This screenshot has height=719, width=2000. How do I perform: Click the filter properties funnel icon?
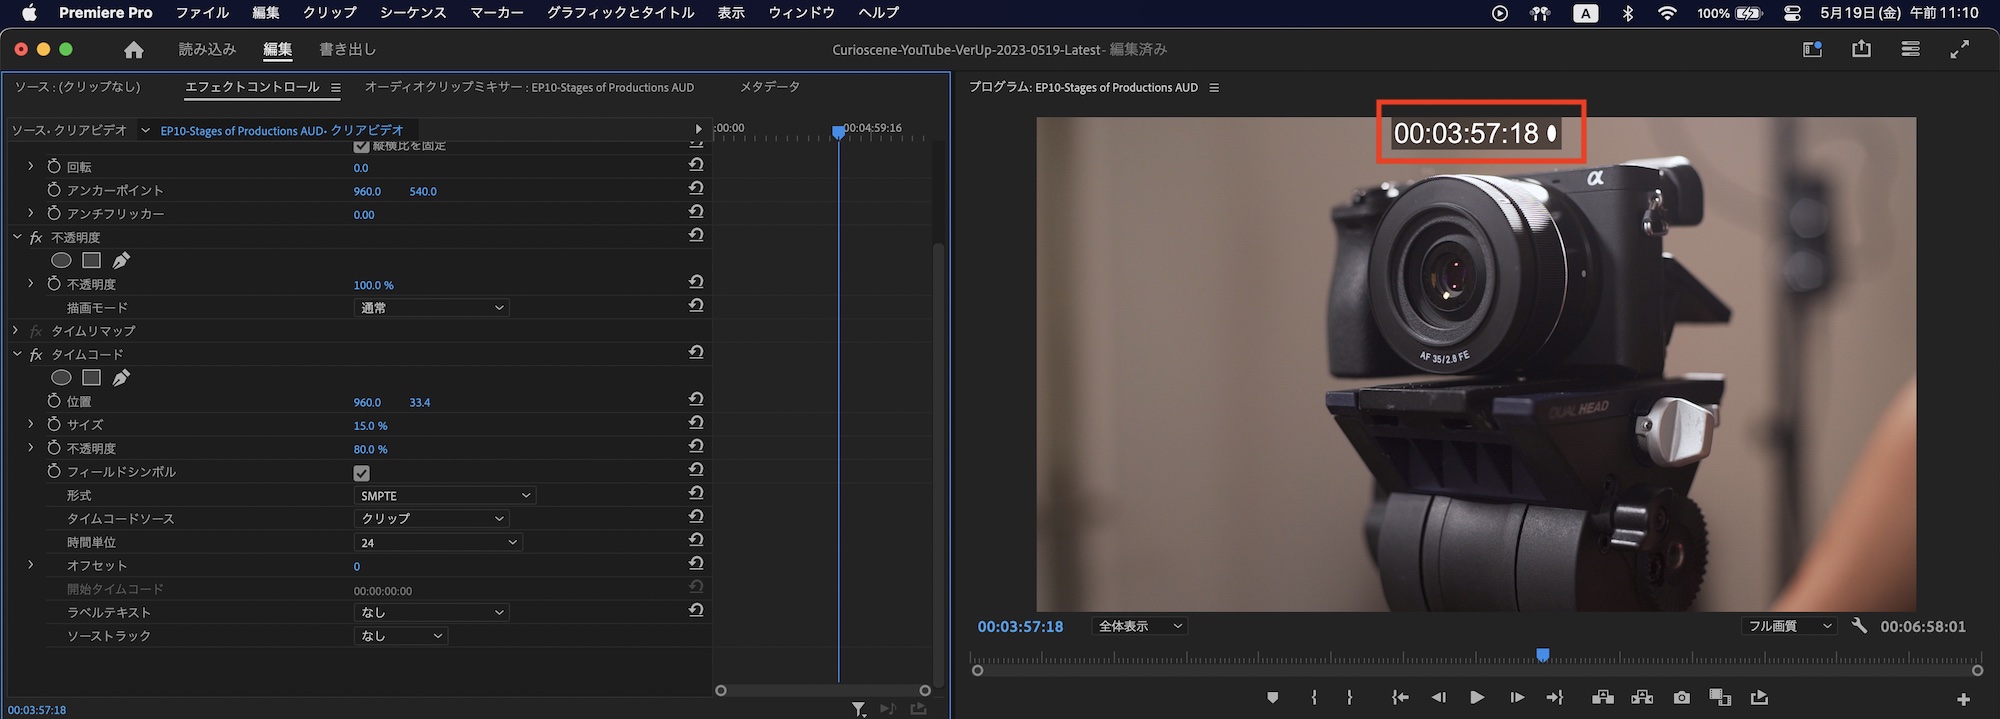[x=858, y=709]
